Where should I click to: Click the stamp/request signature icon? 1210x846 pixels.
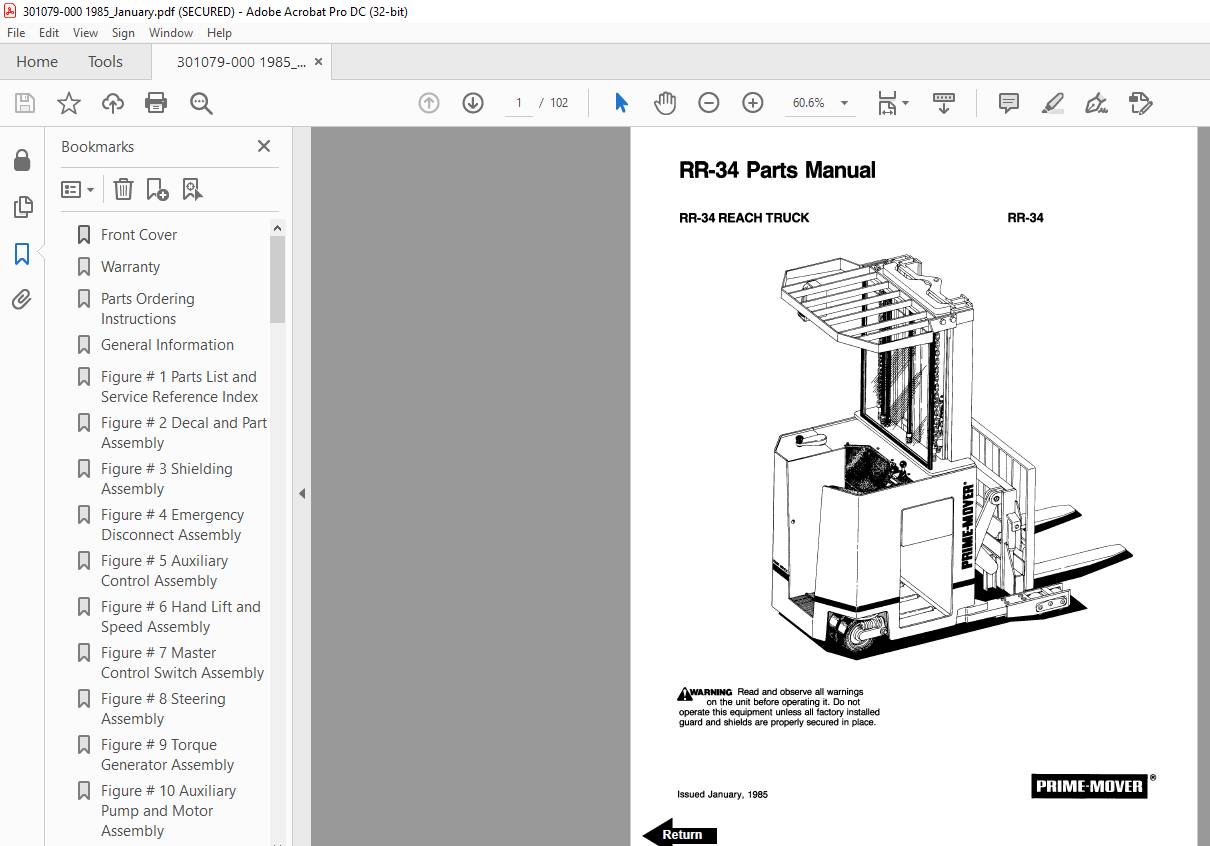click(1140, 103)
